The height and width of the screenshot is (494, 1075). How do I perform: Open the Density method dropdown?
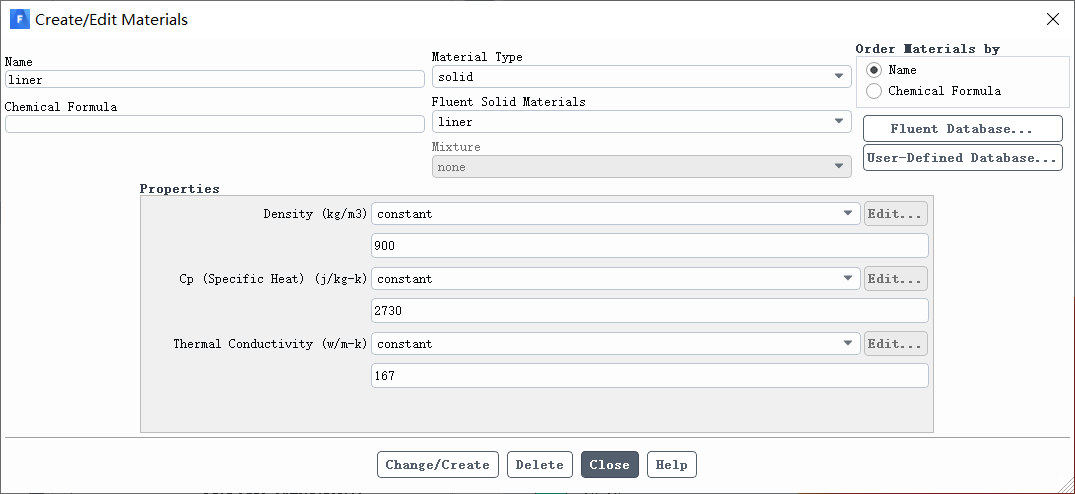[x=616, y=214]
